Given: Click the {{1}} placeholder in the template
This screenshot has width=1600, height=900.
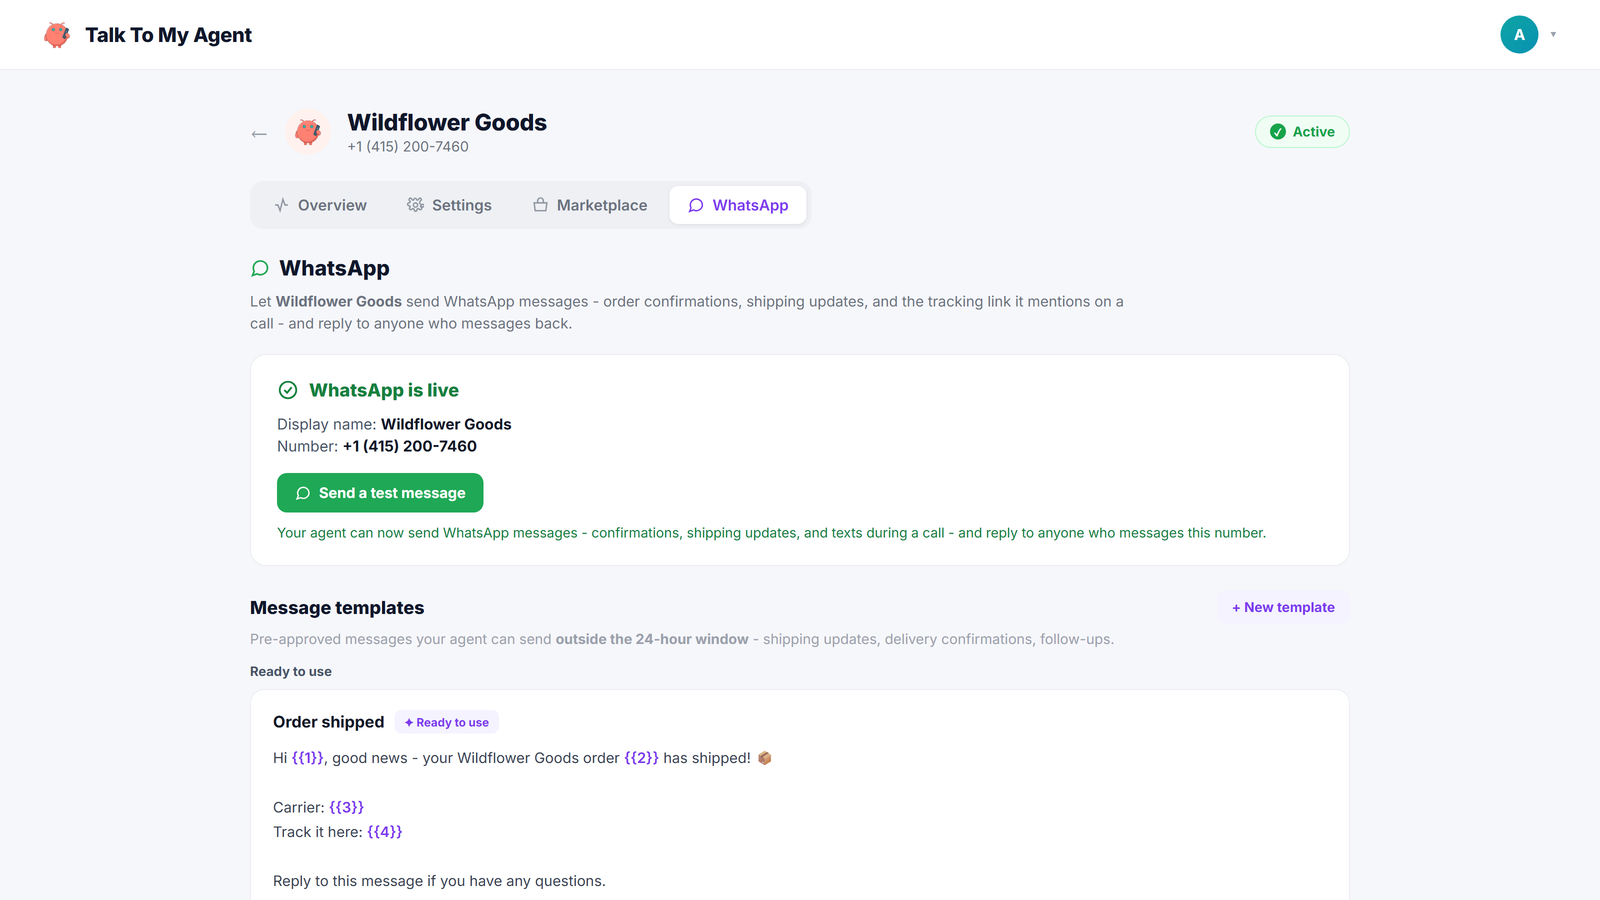Looking at the screenshot, I should pyautogui.click(x=308, y=758).
